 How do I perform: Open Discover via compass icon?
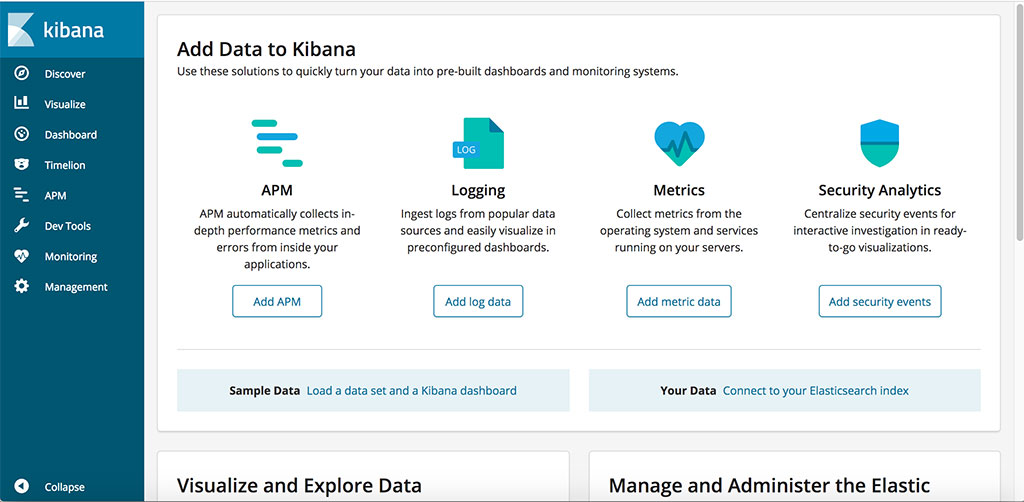(x=22, y=73)
